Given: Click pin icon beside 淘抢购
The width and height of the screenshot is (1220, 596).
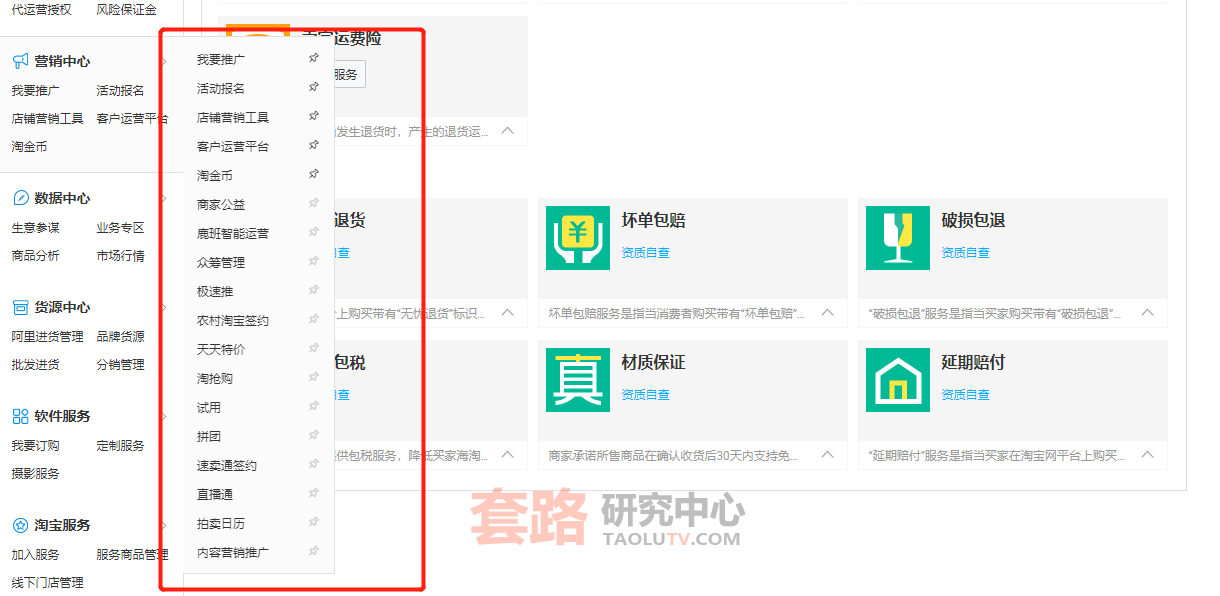Looking at the screenshot, I should (313, 378).
